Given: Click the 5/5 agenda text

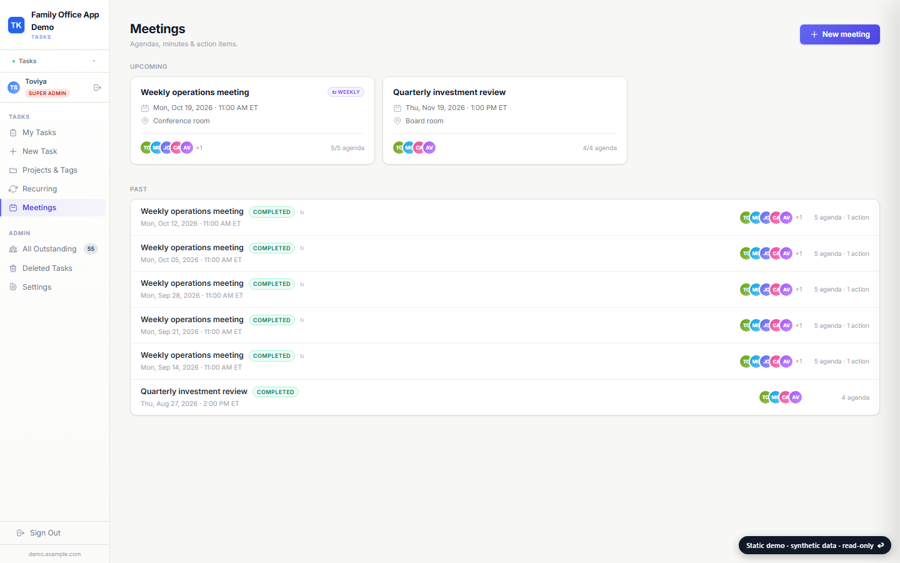Looking at the screenshot, I should [347, 148].
